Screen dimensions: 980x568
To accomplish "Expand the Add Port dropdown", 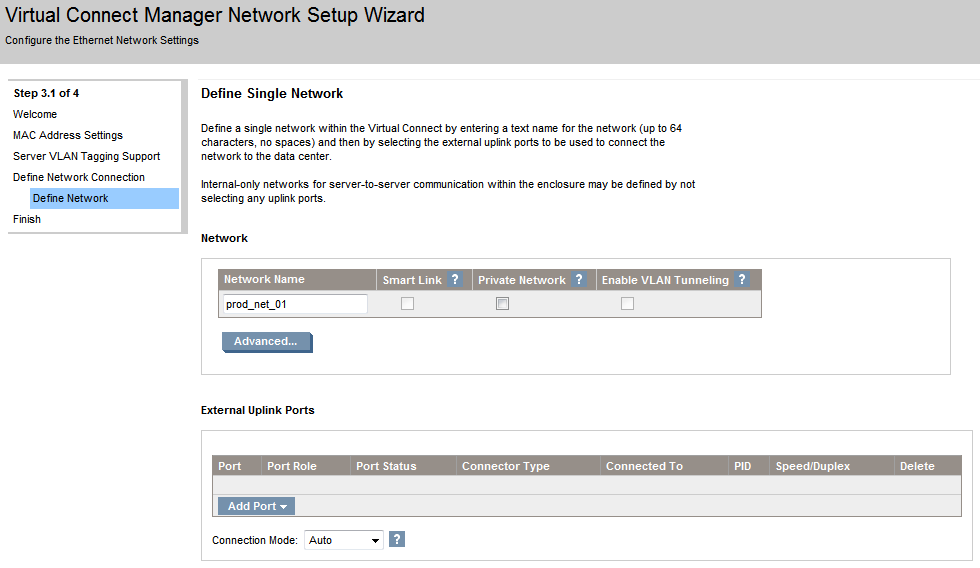I will tap(256, 506).
